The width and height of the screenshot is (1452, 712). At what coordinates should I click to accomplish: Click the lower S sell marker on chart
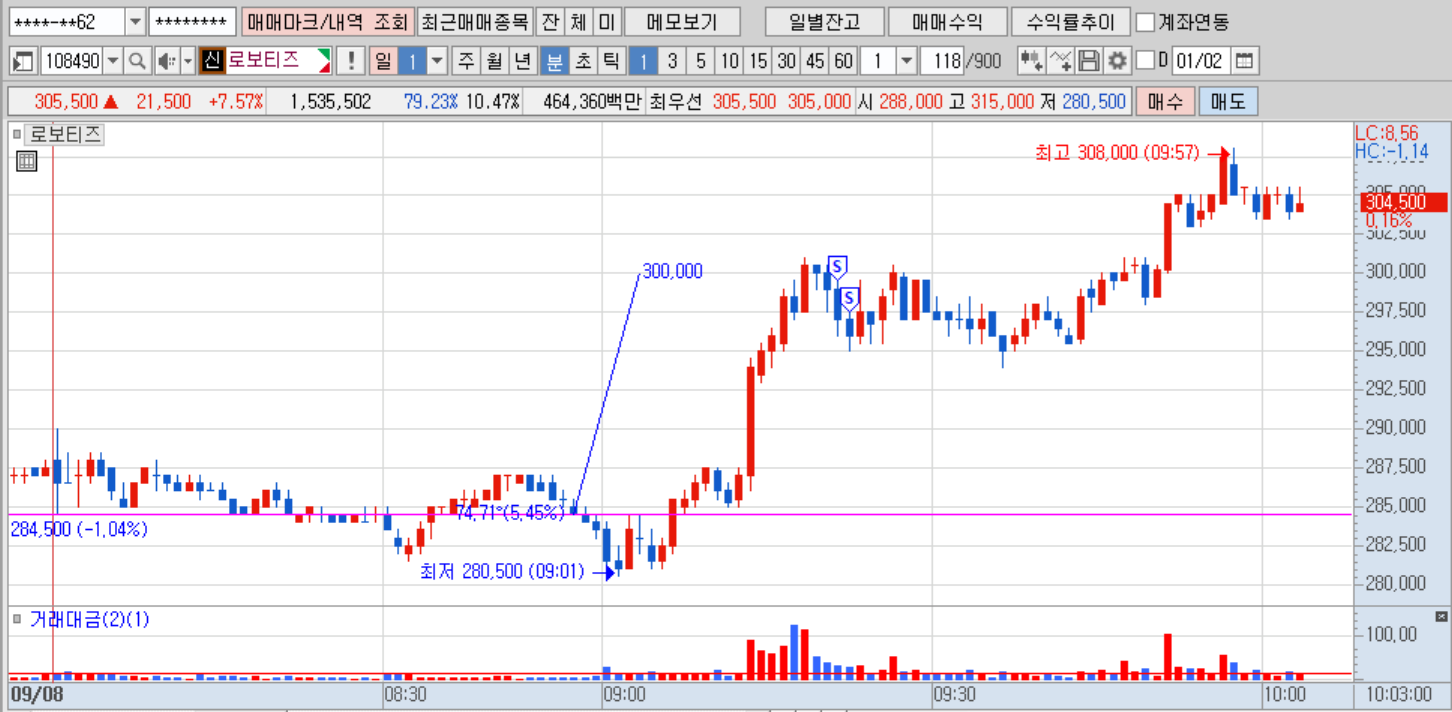[849, 298]
